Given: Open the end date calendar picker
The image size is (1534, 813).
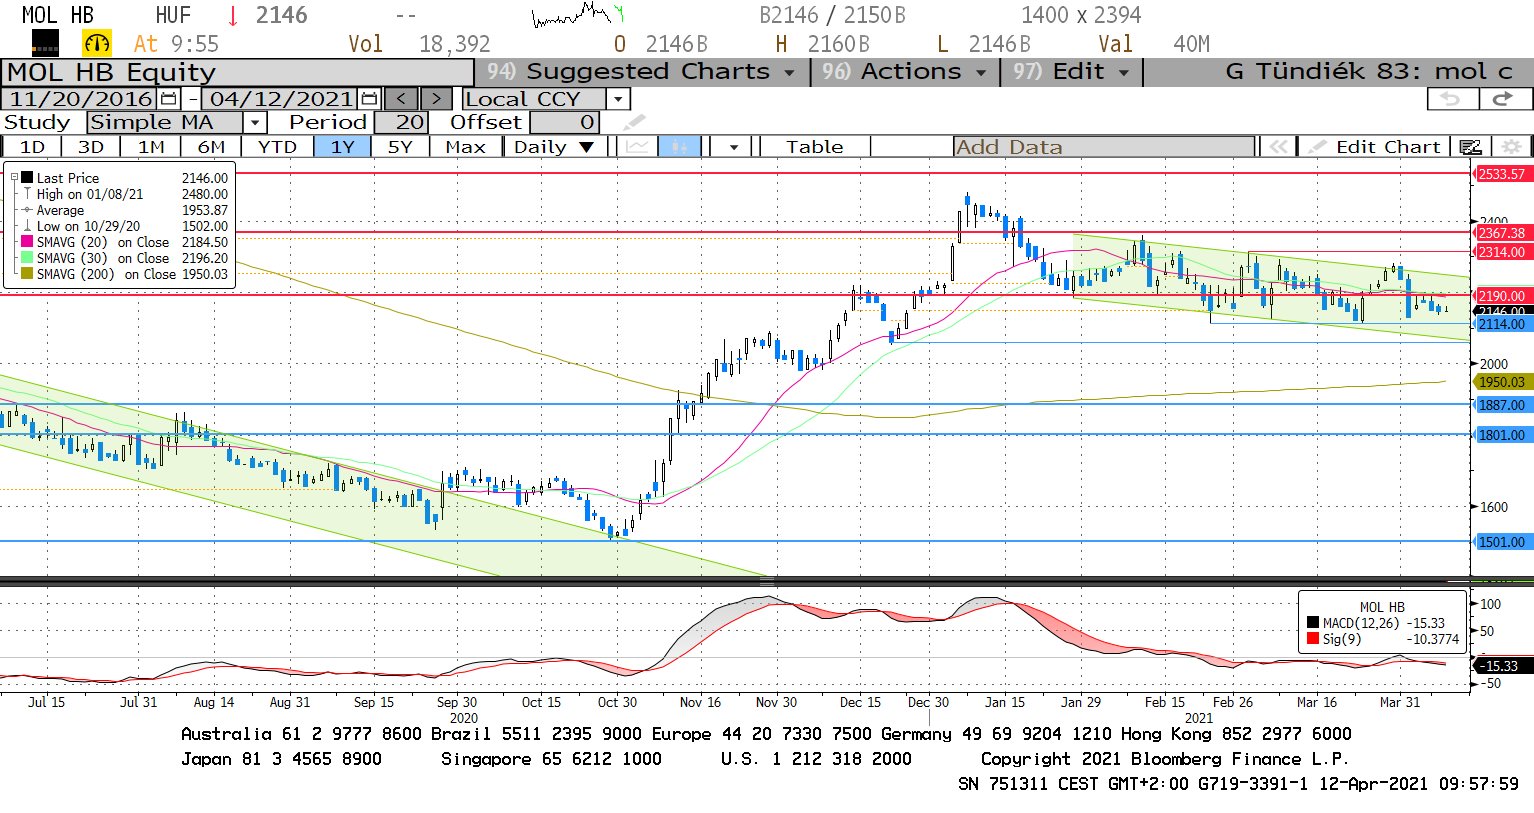Looking at the screenshot, I should pos(370,99).
